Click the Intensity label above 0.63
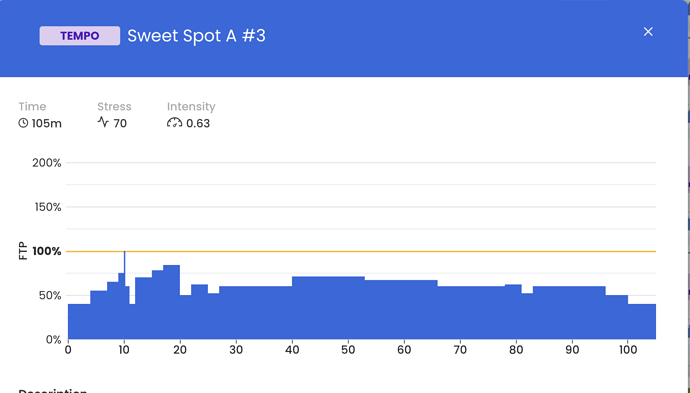The width and height of the screenshot is (690, 393). point(191,107)
